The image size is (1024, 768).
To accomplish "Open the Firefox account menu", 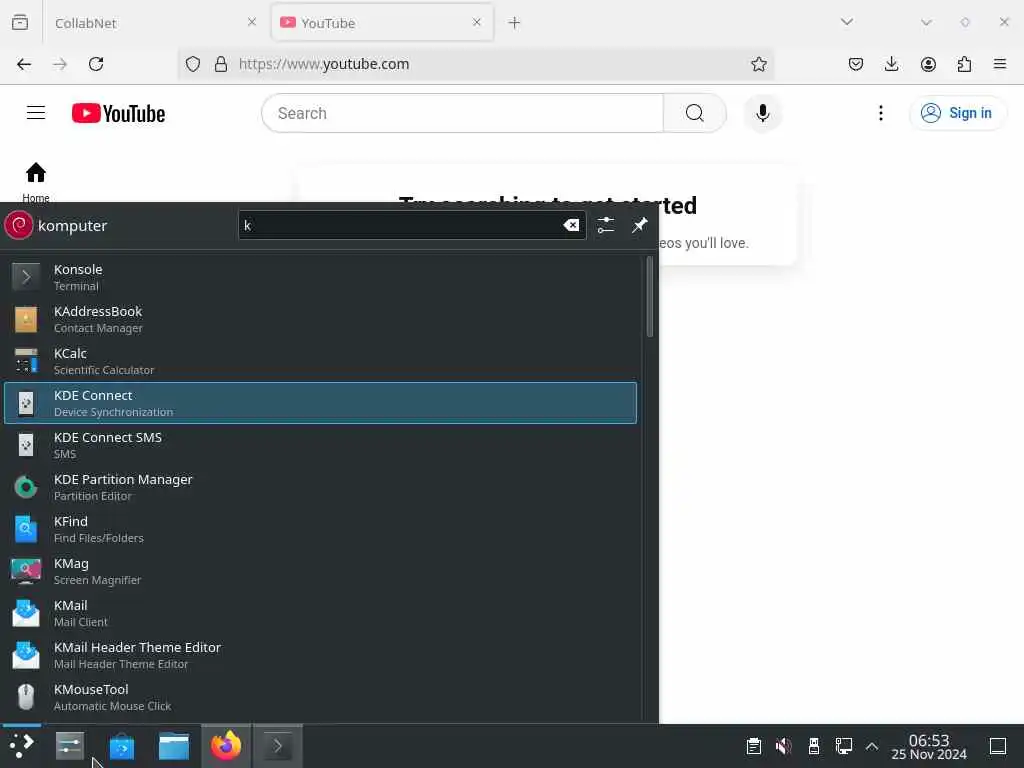I will click(x=928, y=64).
